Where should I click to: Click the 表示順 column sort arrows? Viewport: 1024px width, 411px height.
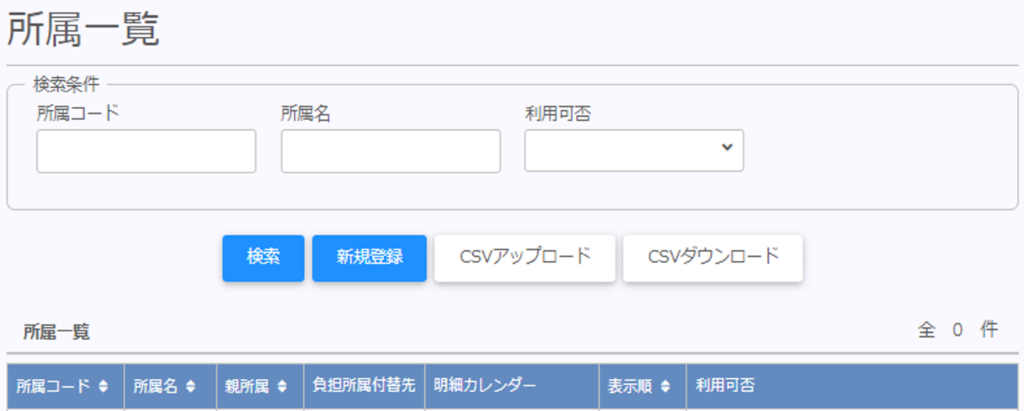coord(665,386)
